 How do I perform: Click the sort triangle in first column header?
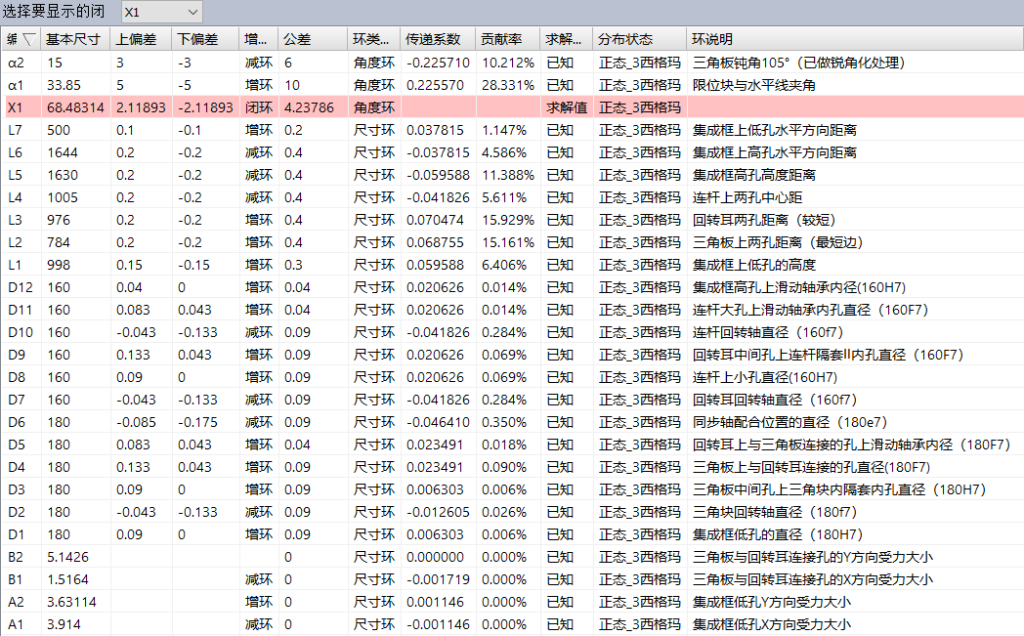click(29, 40)
